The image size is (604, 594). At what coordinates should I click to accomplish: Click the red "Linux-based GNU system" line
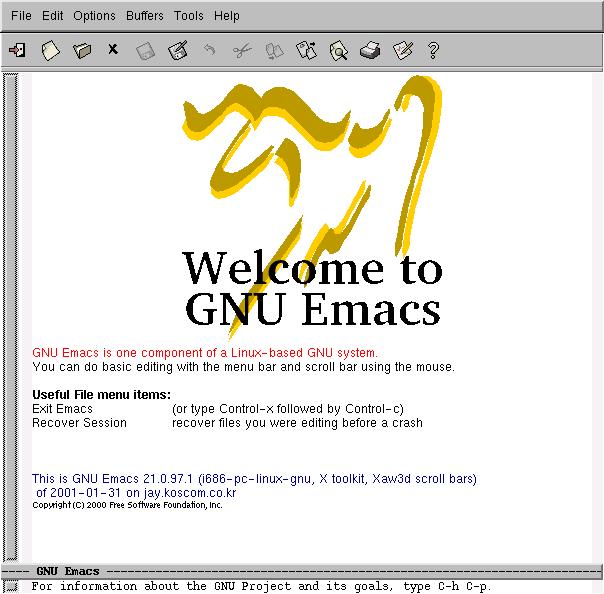pyautogui.click(x=205, y=352)
